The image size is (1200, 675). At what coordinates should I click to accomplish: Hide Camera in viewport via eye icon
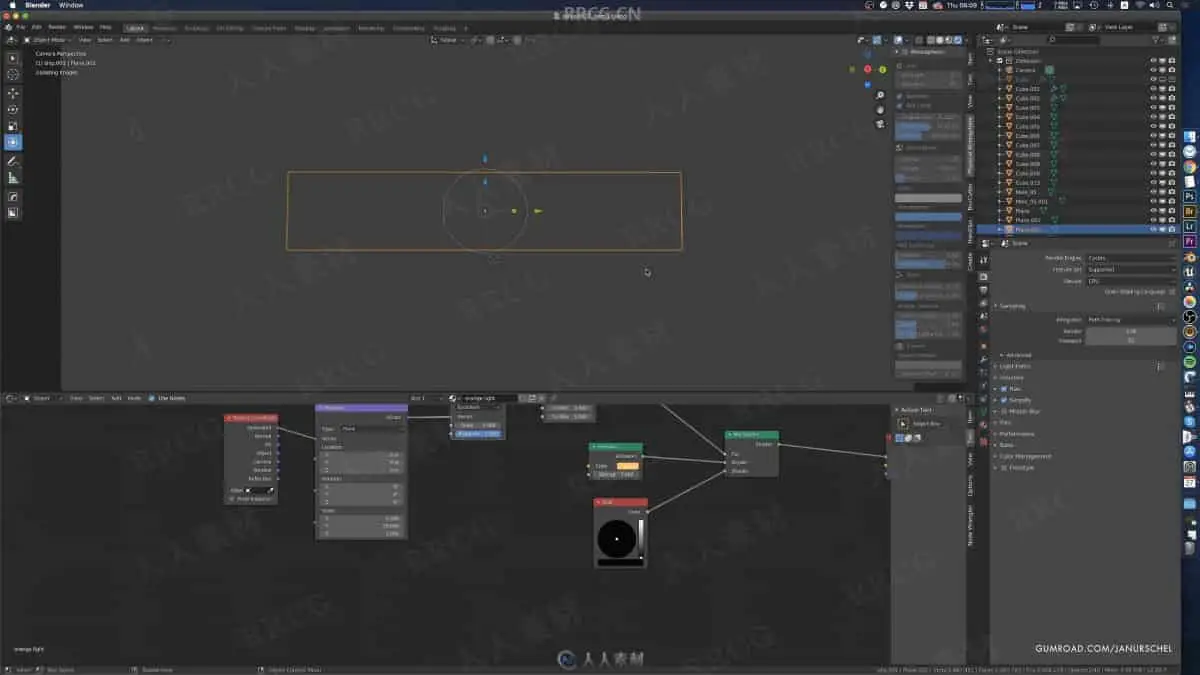click(x=1153, y=70)
